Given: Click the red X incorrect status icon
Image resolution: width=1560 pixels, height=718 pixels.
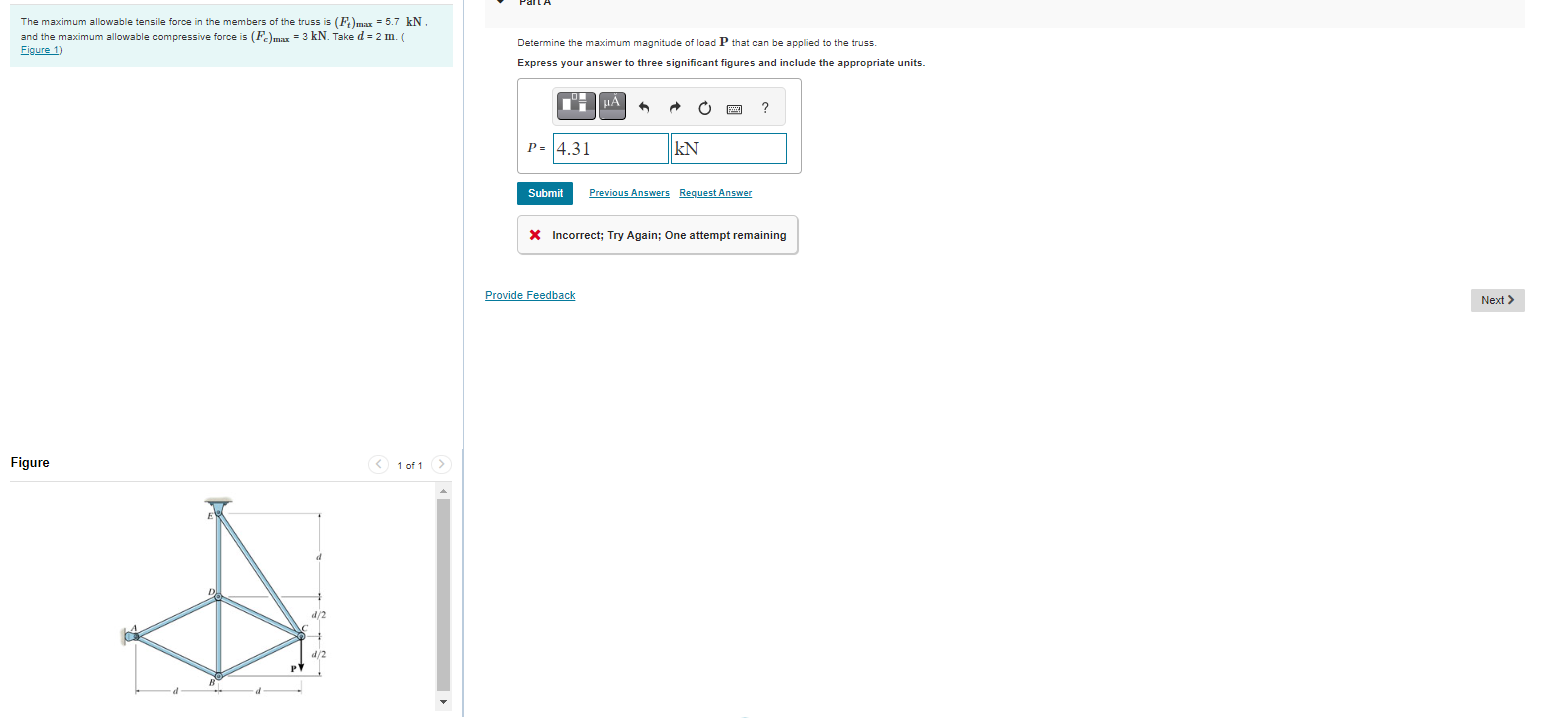Looking at the screenshot, I should (533, 234).
